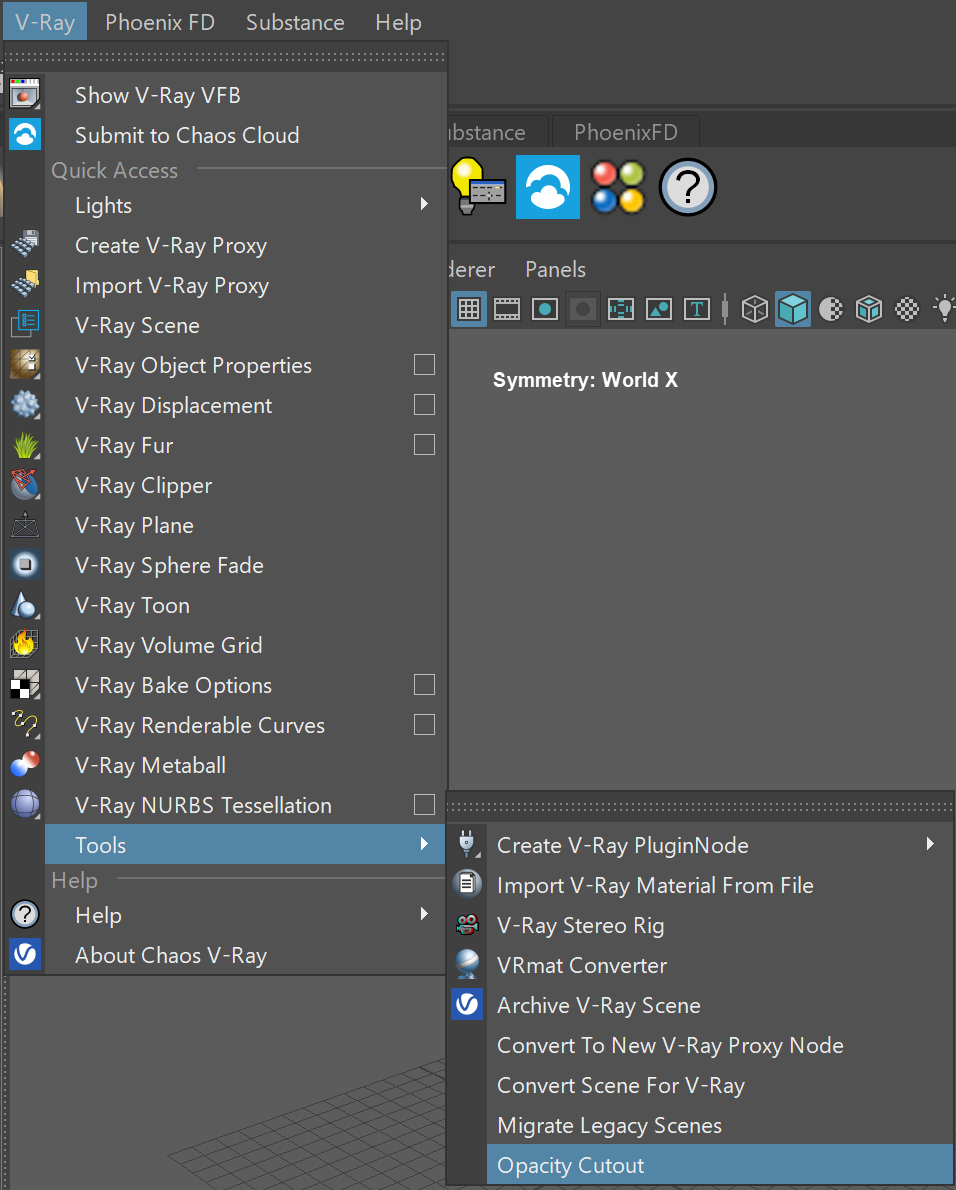Click the Show V-Ray VFB icon
The image size is (956, 1190).
click(24, 95)
